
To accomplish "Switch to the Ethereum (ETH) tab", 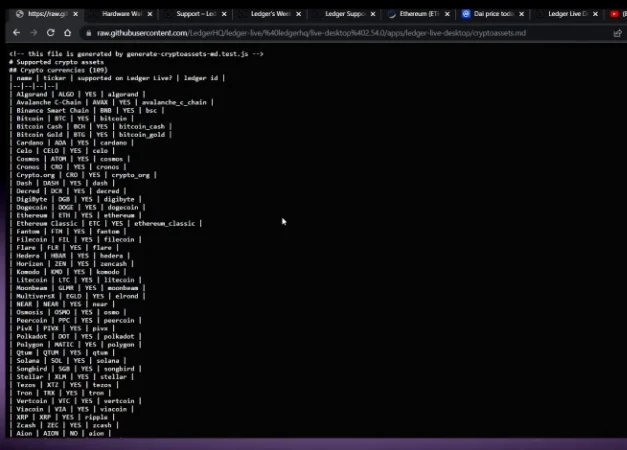I will [x=419, y=14].
